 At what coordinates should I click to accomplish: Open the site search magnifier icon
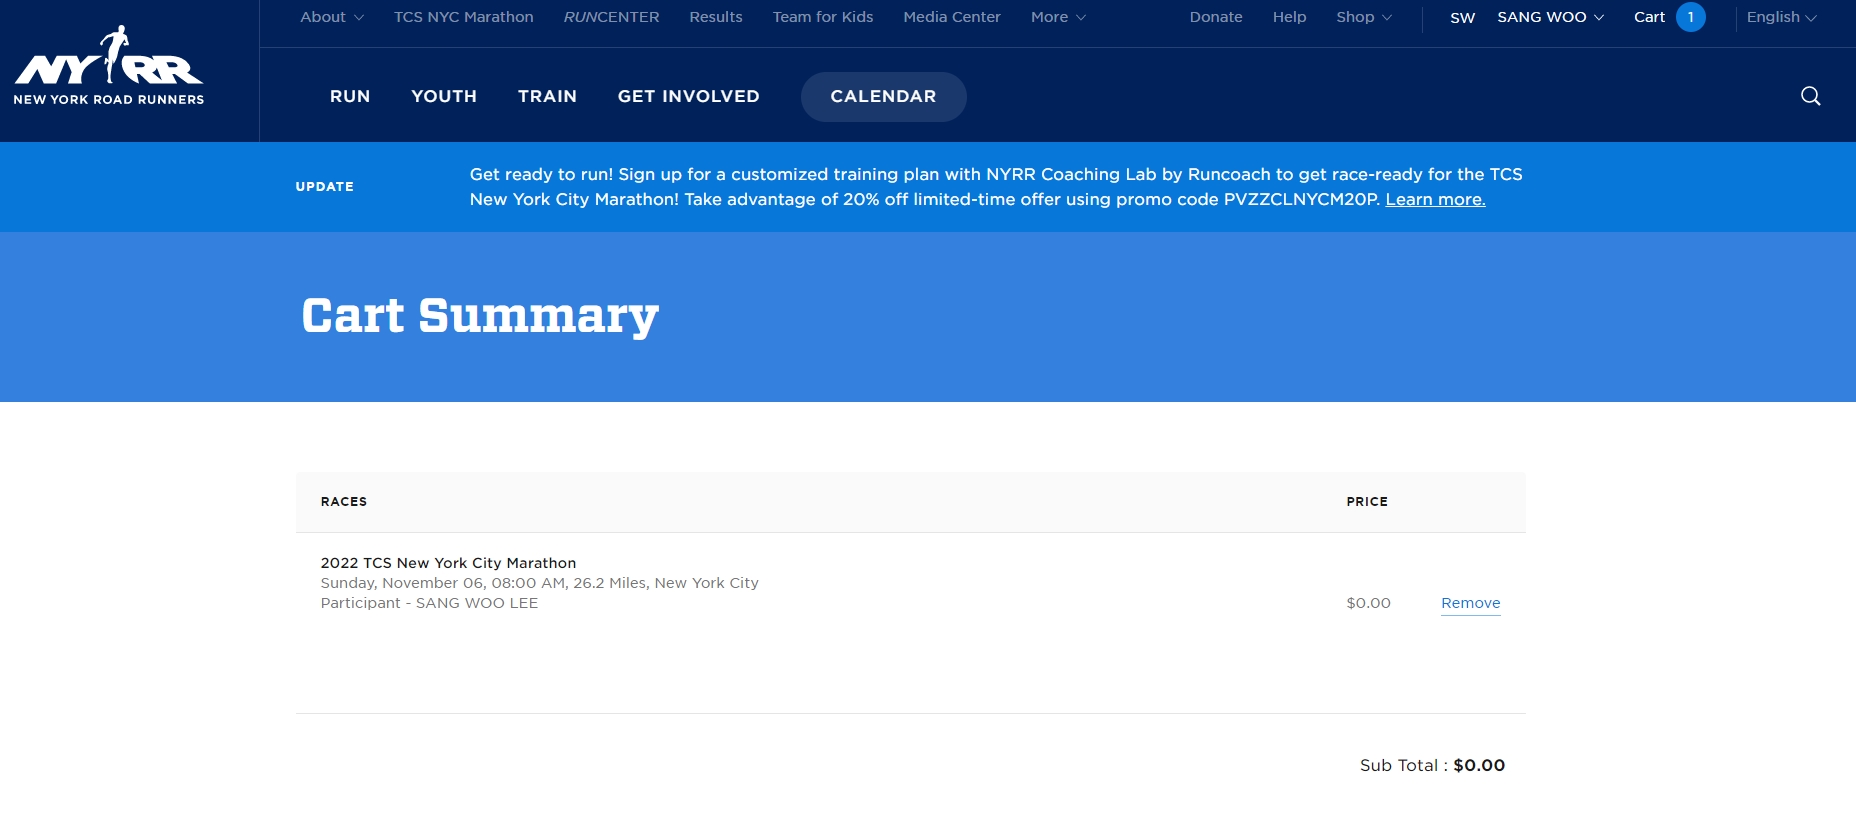(1810, 96)
